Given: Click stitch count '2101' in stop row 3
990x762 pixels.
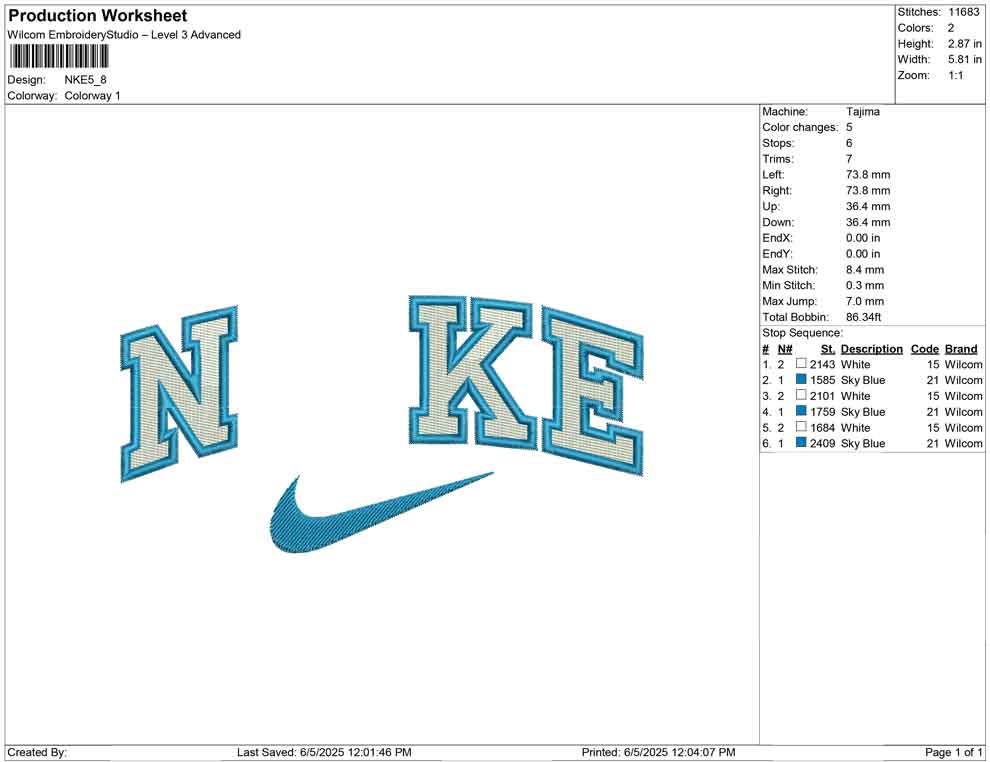Looking at the screenshot, I should pos(822,396).
